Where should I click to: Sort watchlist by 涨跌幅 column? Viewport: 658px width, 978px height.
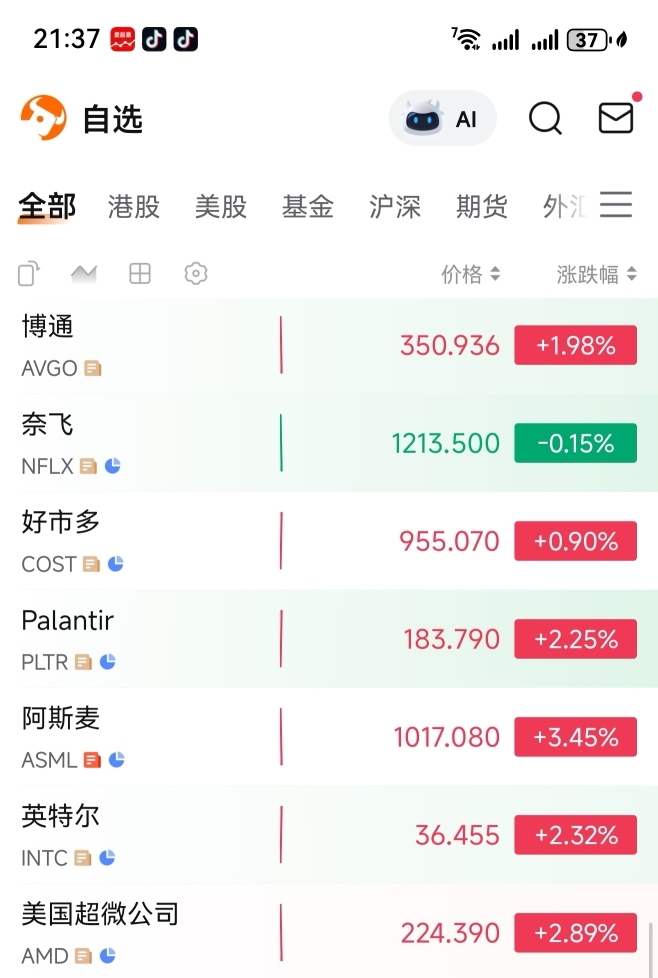[x=596, y=274]
